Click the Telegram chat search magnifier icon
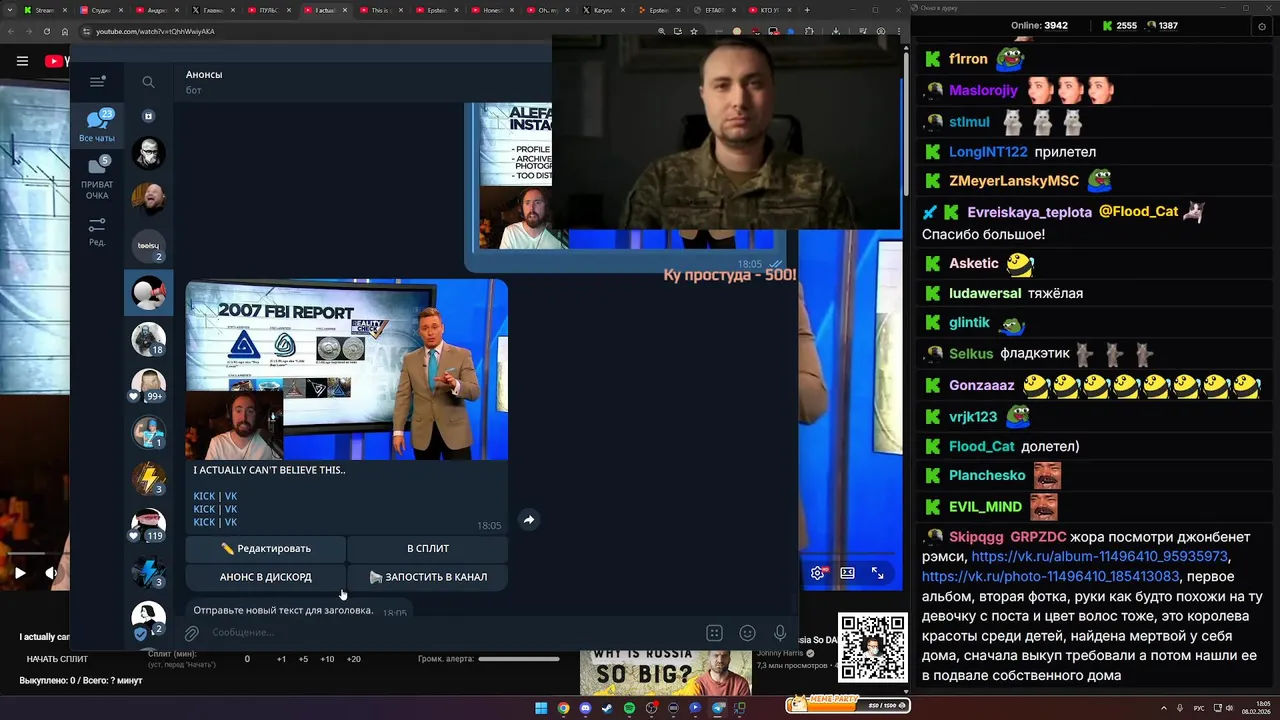This screenshot has width=1280, height=720. coord(148,82)
